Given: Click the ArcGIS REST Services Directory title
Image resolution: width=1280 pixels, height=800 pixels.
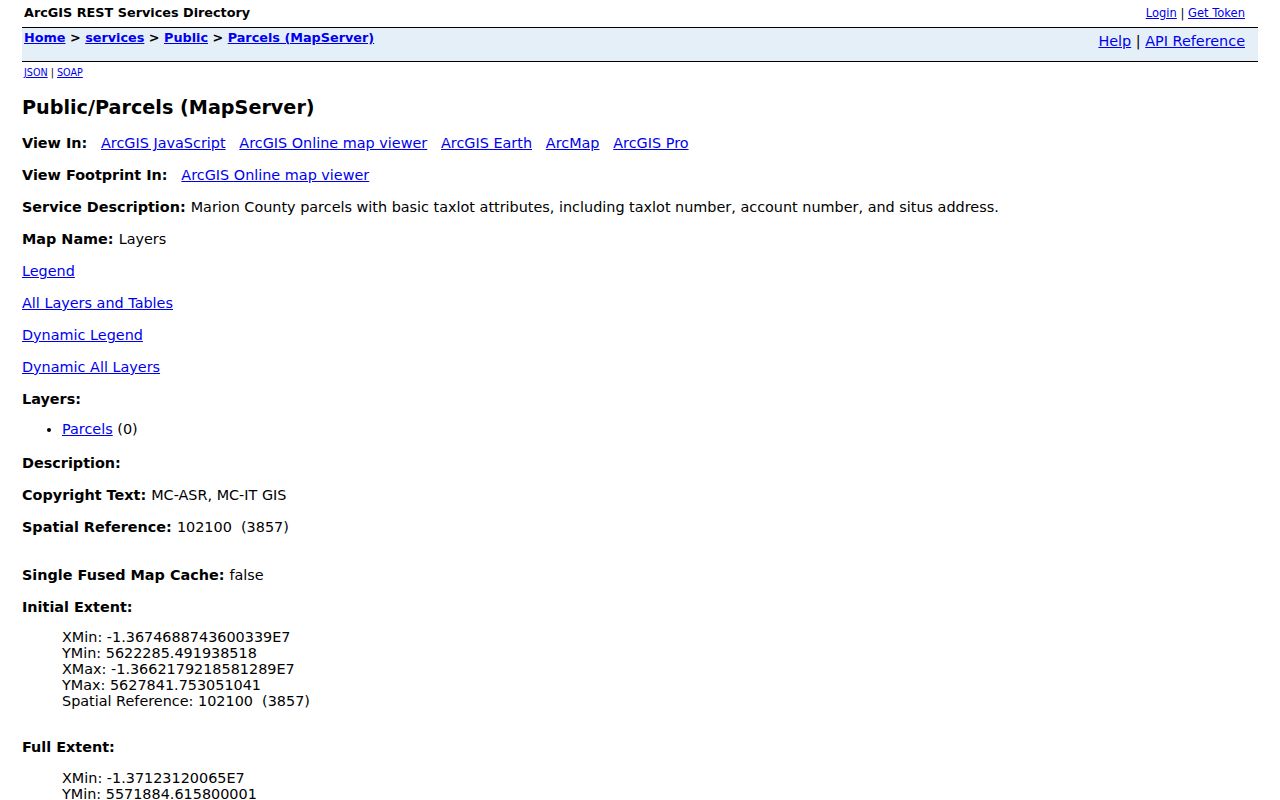Looking at the screenshot, I should point(137,13).
